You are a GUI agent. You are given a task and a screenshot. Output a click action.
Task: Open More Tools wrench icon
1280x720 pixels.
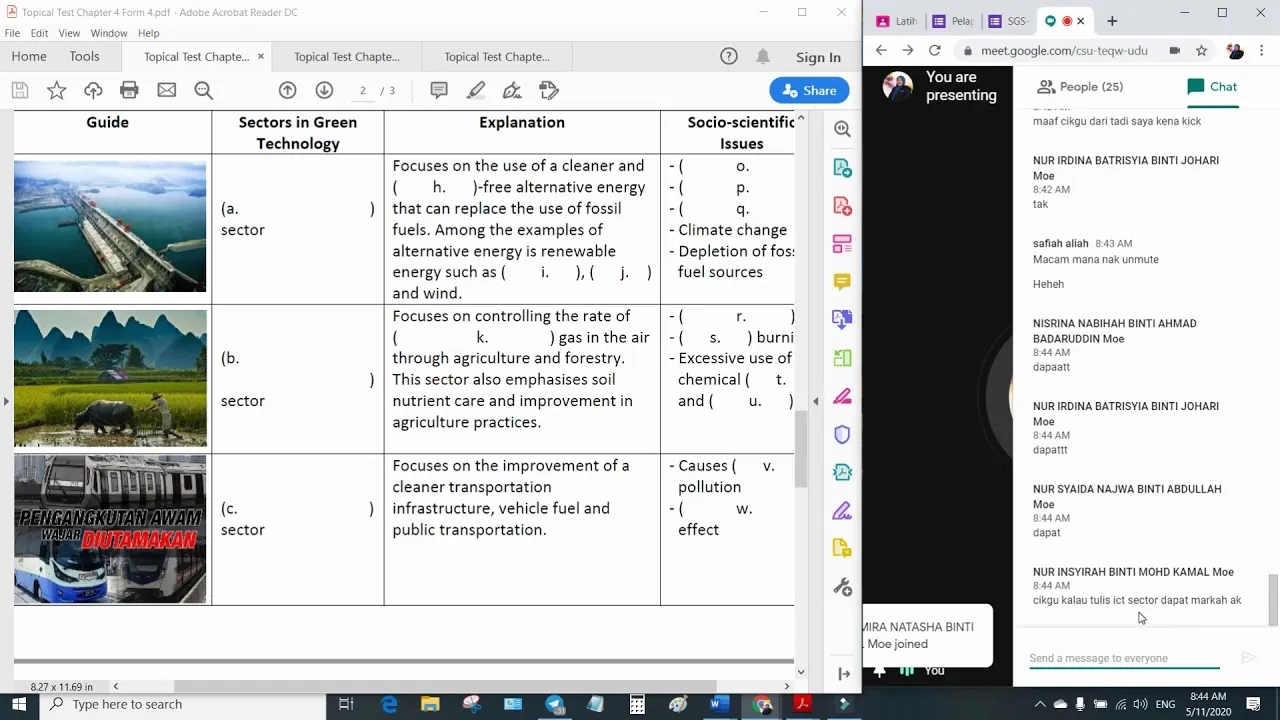(x=842, y=587)
